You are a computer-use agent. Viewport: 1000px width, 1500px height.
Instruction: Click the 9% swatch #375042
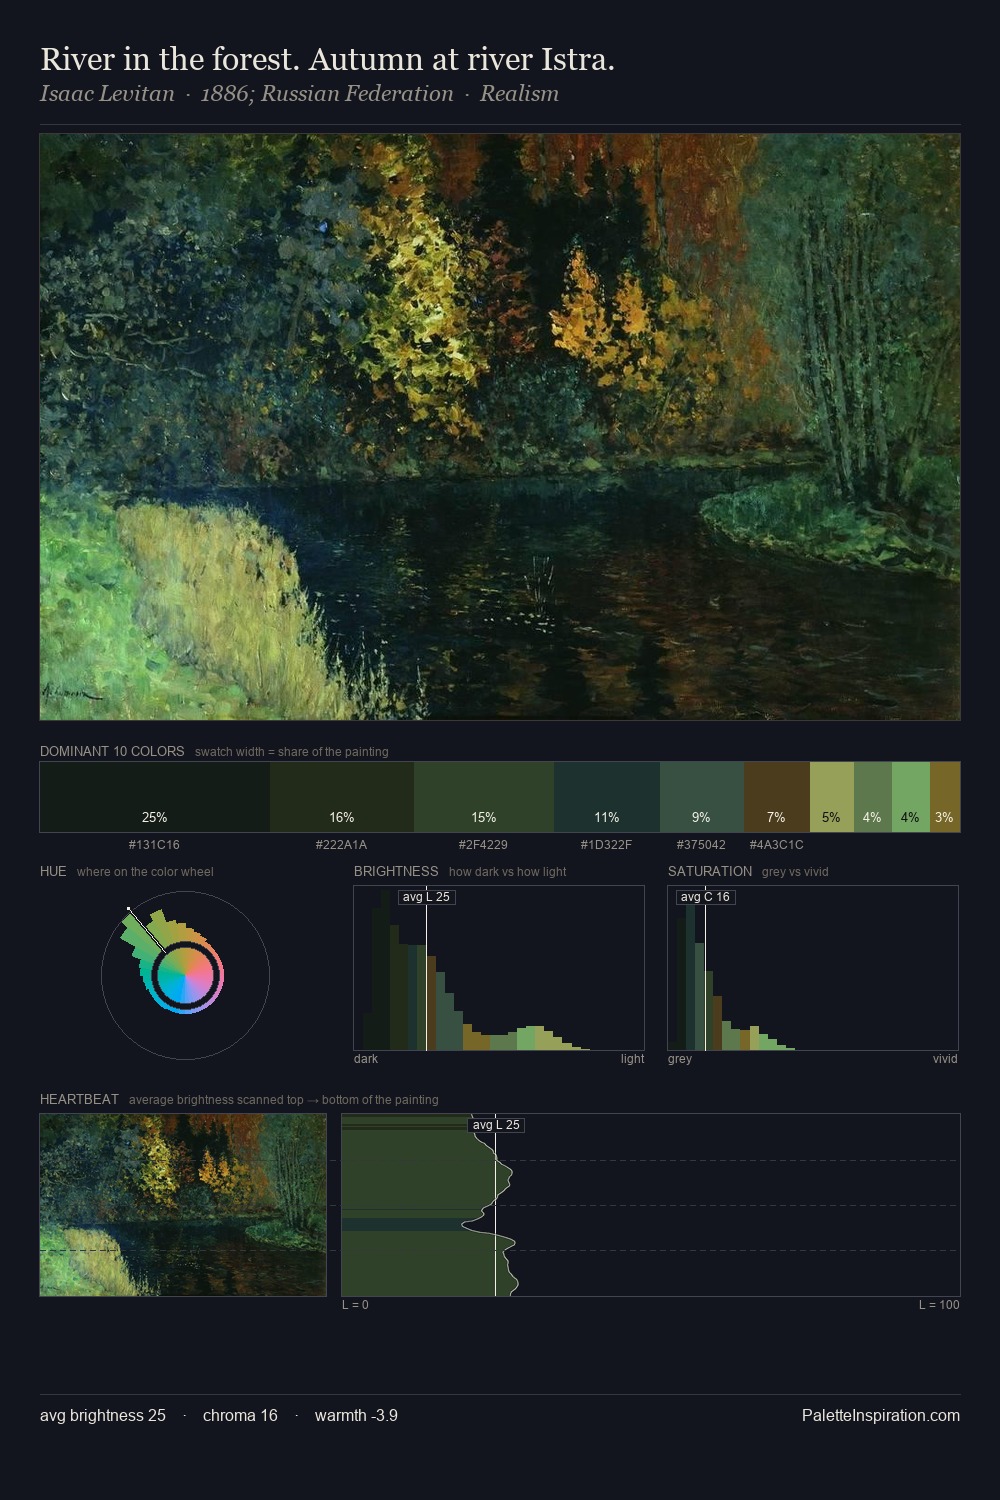[702, 797]
